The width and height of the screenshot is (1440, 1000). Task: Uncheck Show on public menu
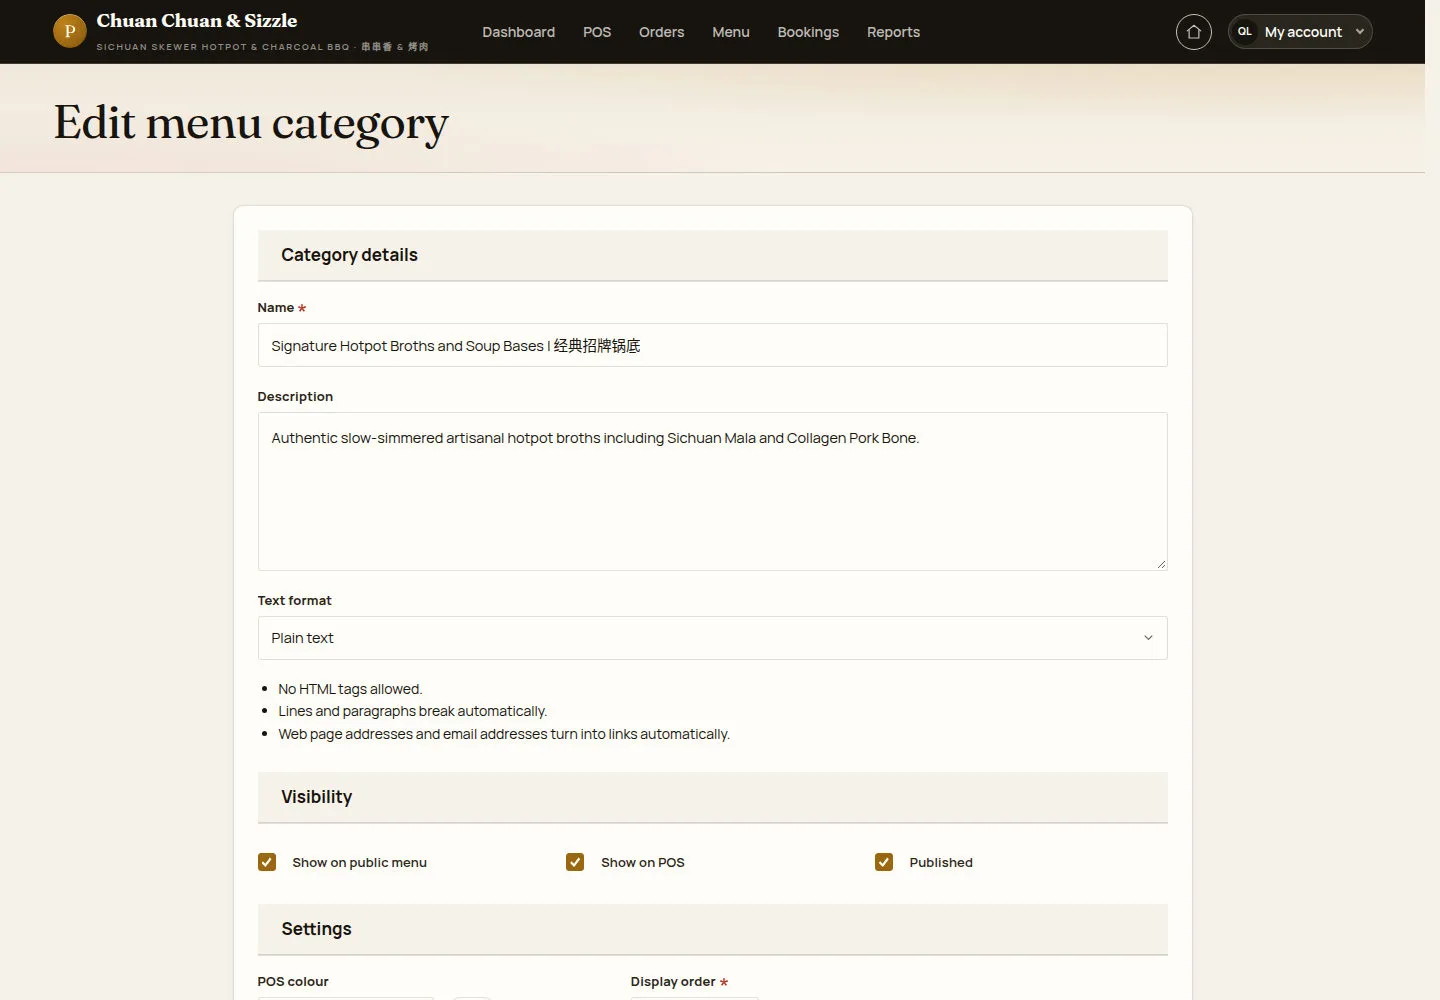(x=267, y=862)
